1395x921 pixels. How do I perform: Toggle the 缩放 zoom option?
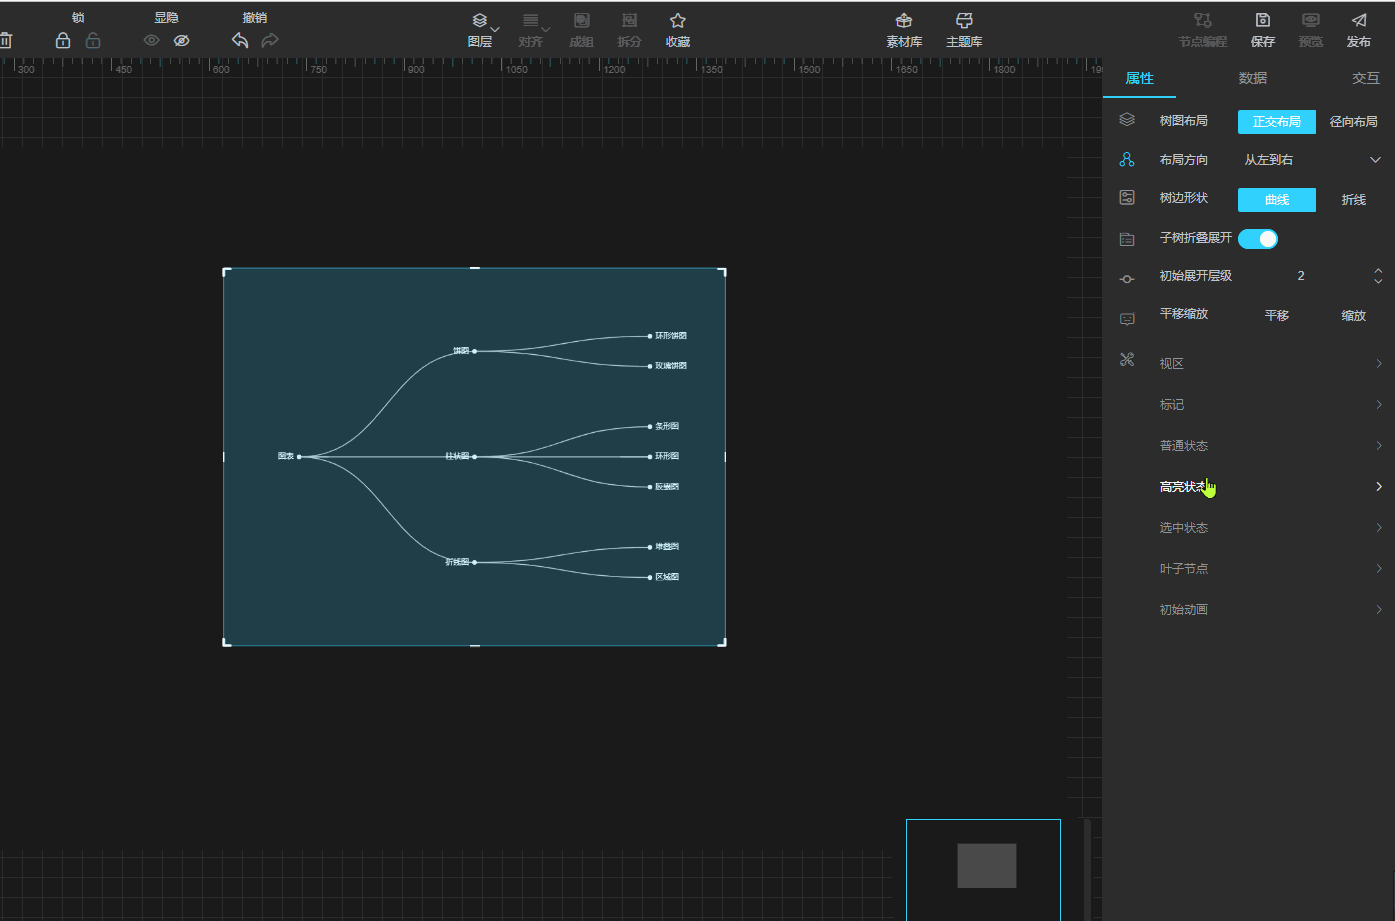coord(1354,316)
